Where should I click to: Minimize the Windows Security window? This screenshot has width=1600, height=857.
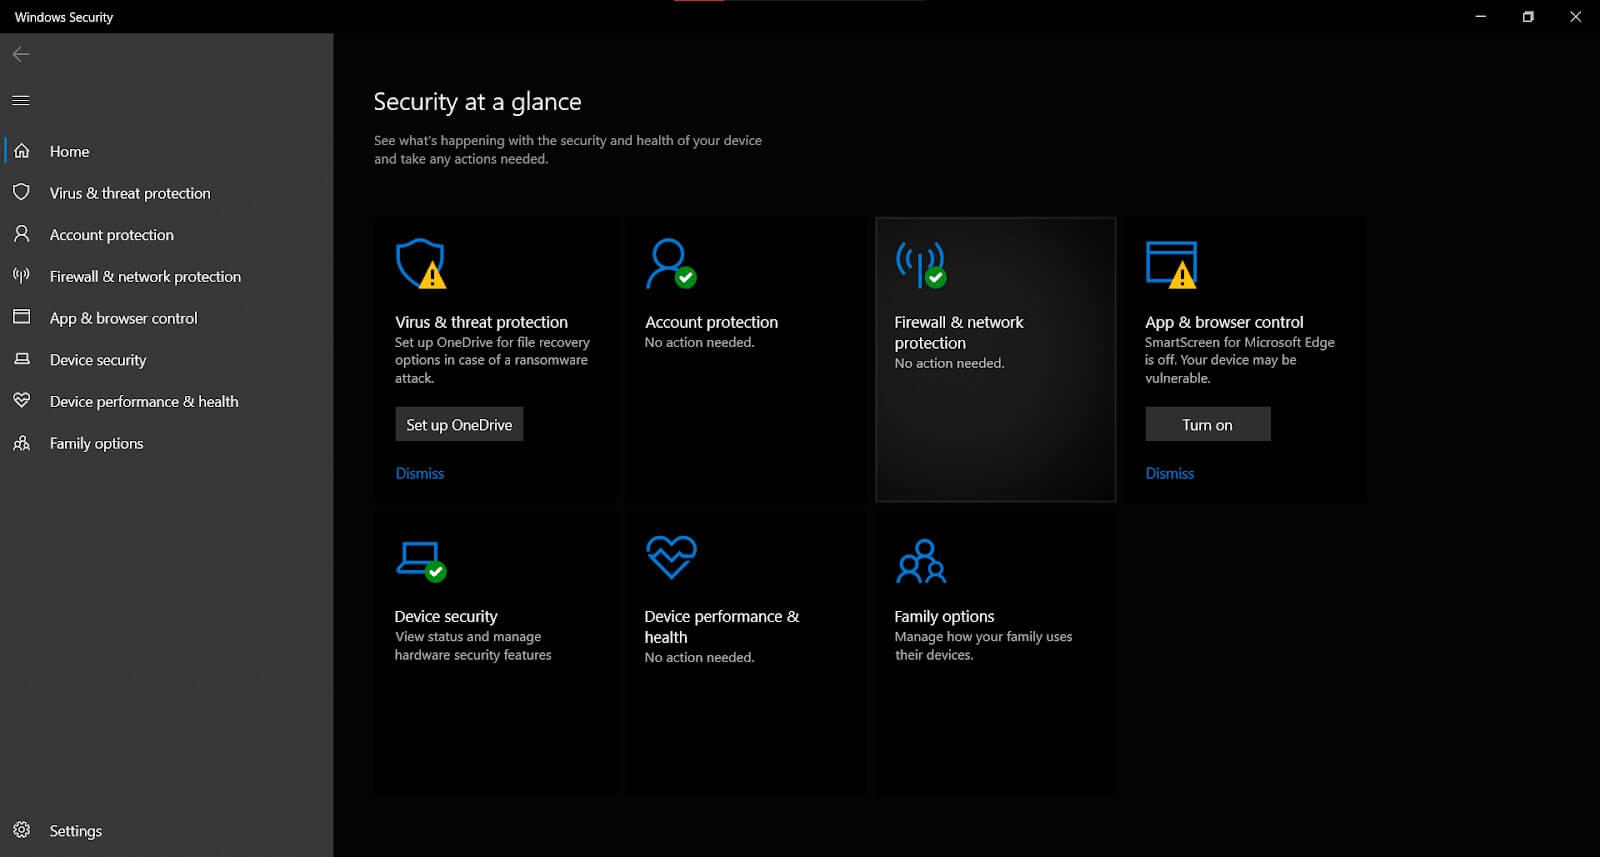pos(1481,17)
